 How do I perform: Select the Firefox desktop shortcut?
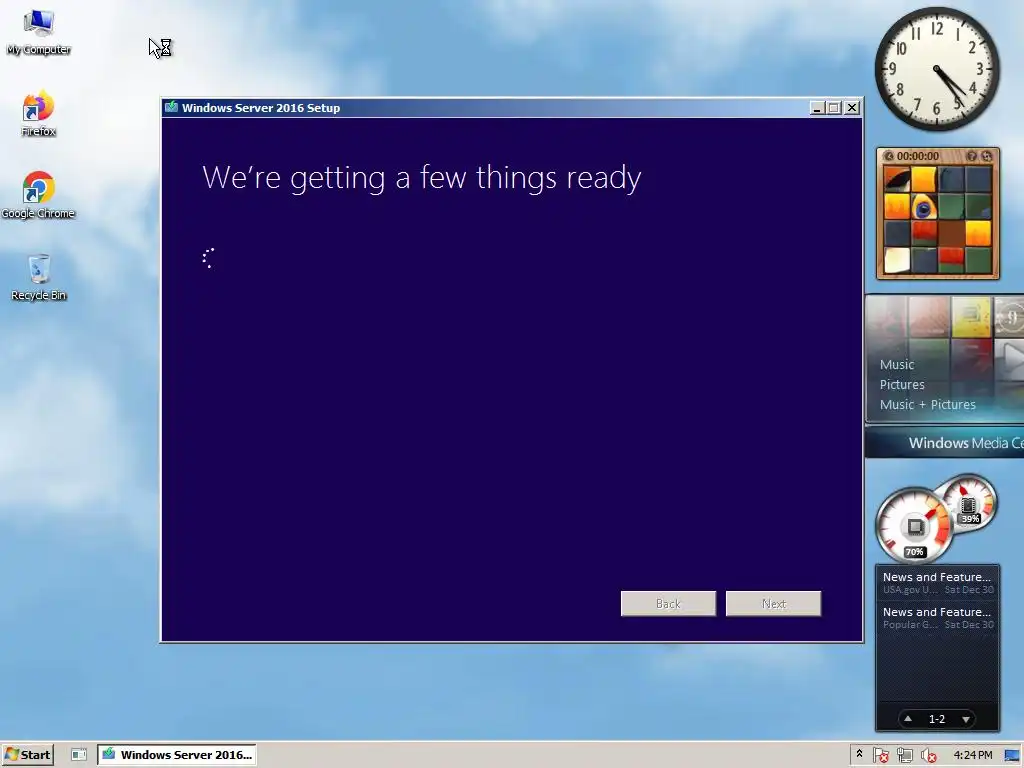tap(39, 114)
